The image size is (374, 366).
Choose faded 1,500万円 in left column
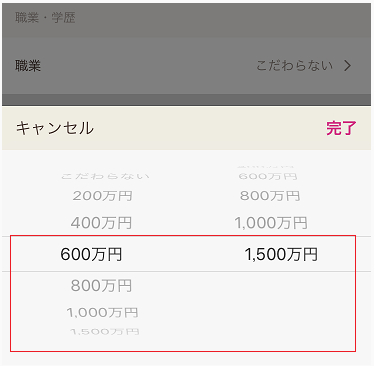105,332
